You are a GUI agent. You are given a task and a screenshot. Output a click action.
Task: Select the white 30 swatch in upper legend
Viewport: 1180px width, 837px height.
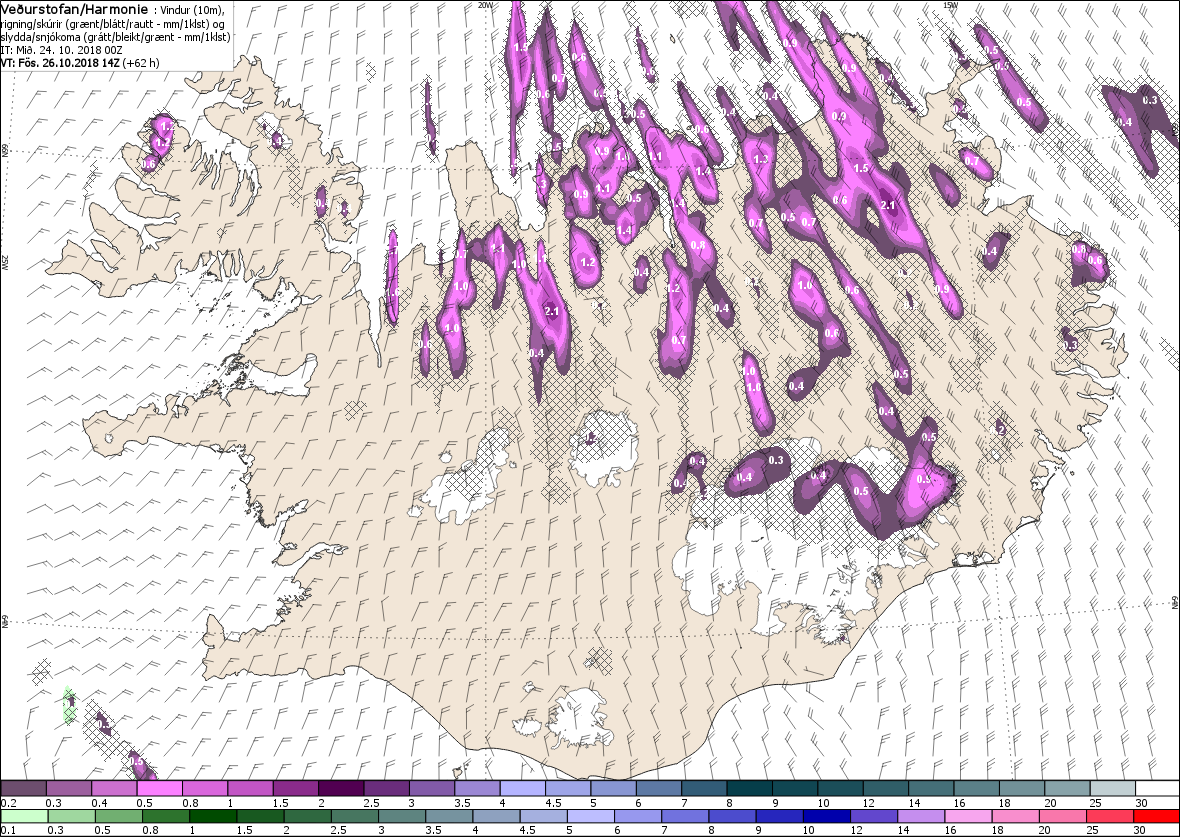tap(1157, 788)
